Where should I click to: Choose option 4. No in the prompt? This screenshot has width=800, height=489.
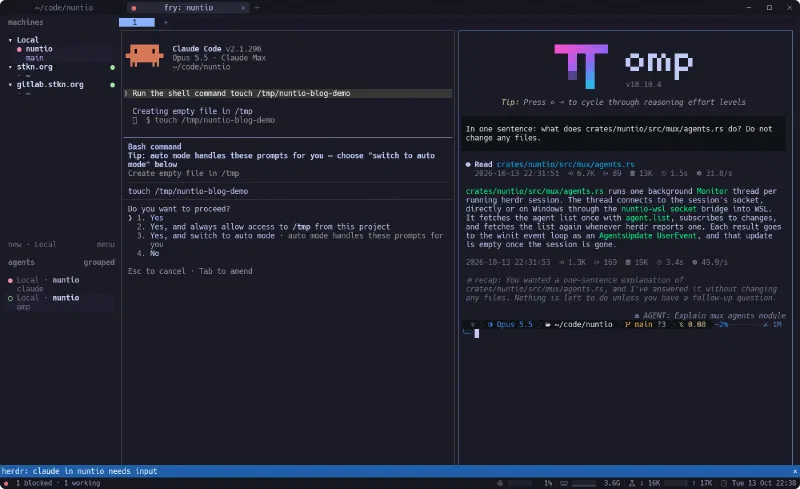[x=148, y=253]
